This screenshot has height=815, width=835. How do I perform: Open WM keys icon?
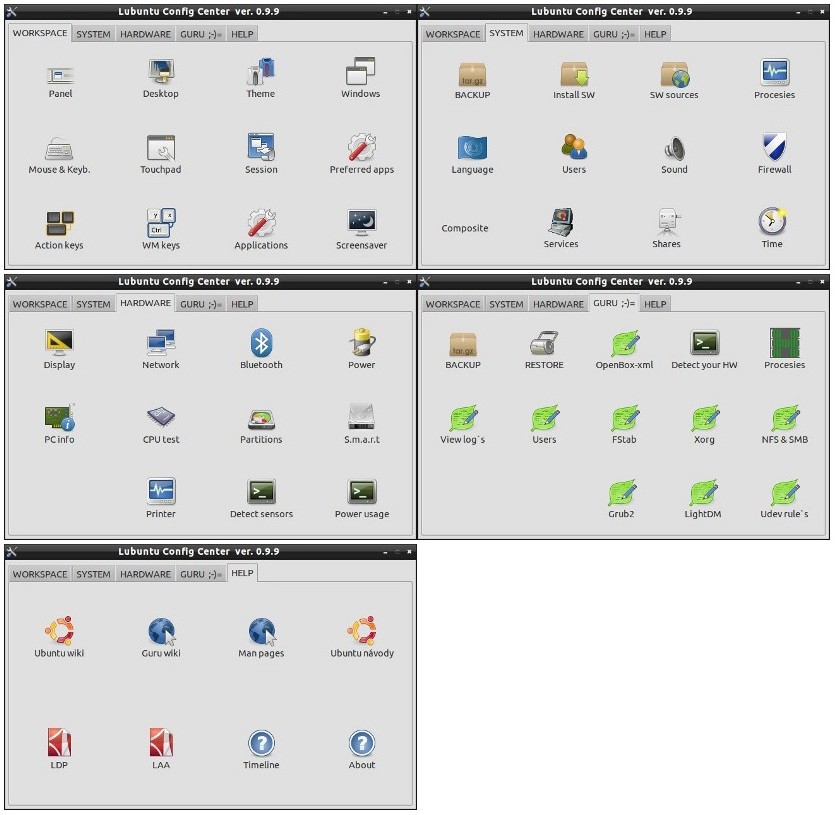tap(161, 223)
